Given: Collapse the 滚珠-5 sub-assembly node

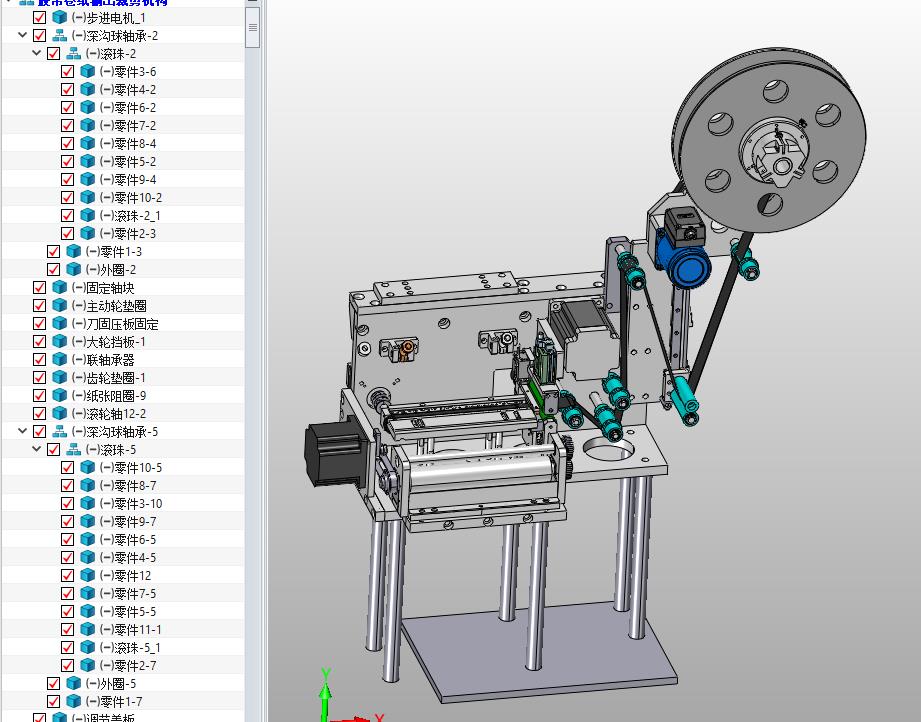Looking at the screenshot, I should point(36,449).
